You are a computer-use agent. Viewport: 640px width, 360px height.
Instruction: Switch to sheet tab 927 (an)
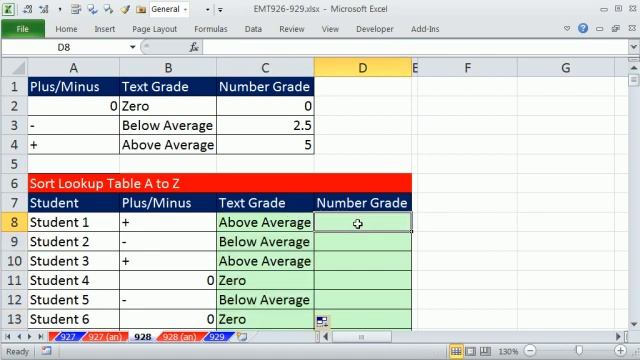coord(105,337)
